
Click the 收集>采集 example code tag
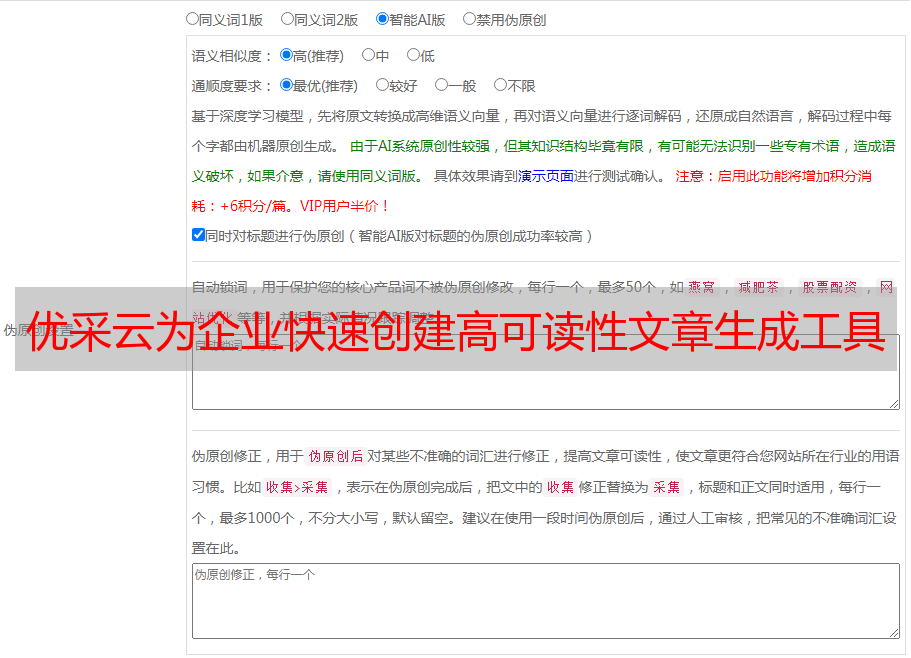[297, 487]
